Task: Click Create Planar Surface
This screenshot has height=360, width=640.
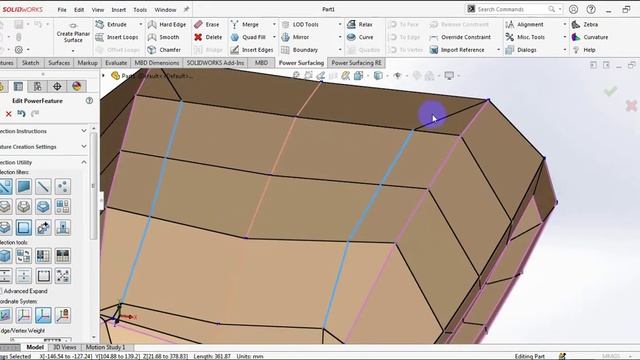Action: (x=73, y=33)
